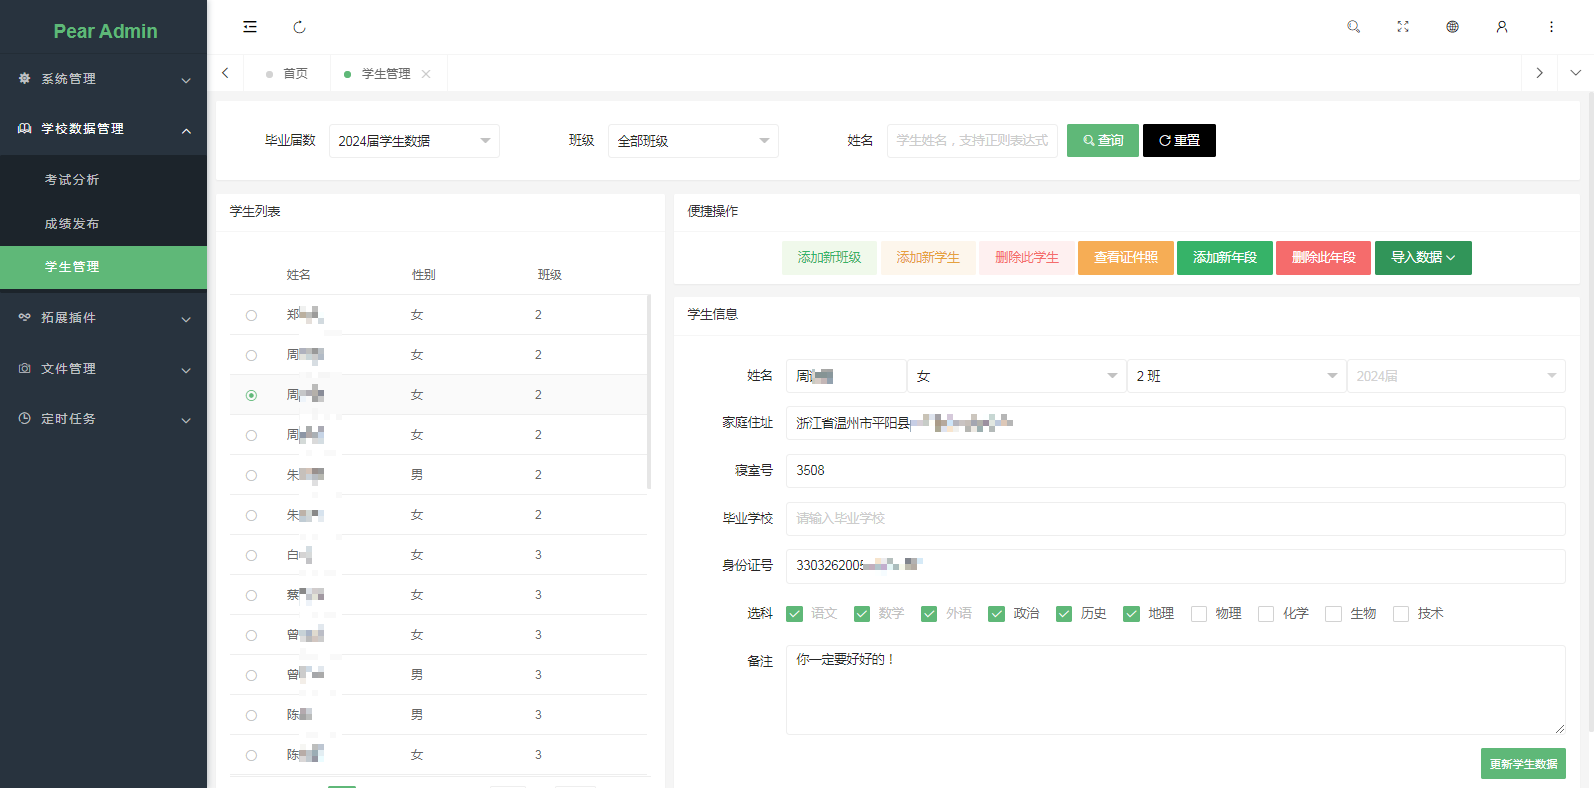Screen dimensions: 1594x788
Task: Open the 毕业届数 dropdown
Action: [x=414, y=141]
